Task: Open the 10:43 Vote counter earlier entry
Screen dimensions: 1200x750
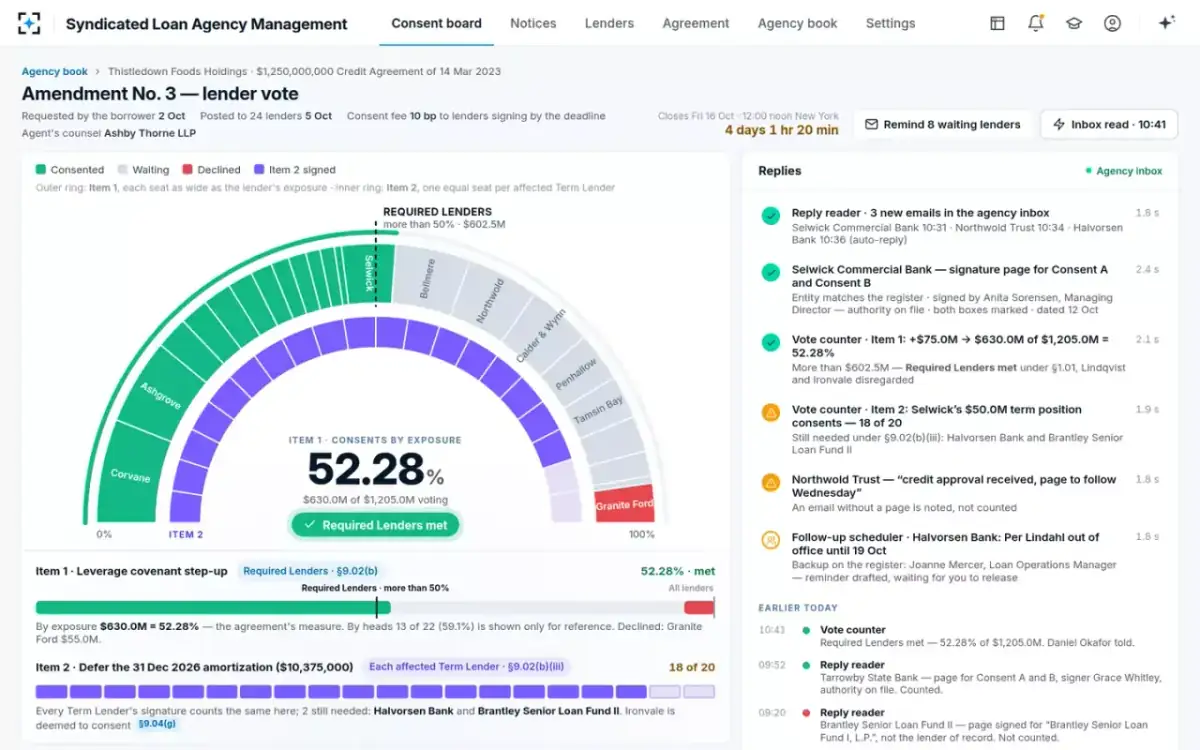Action: 960,636
